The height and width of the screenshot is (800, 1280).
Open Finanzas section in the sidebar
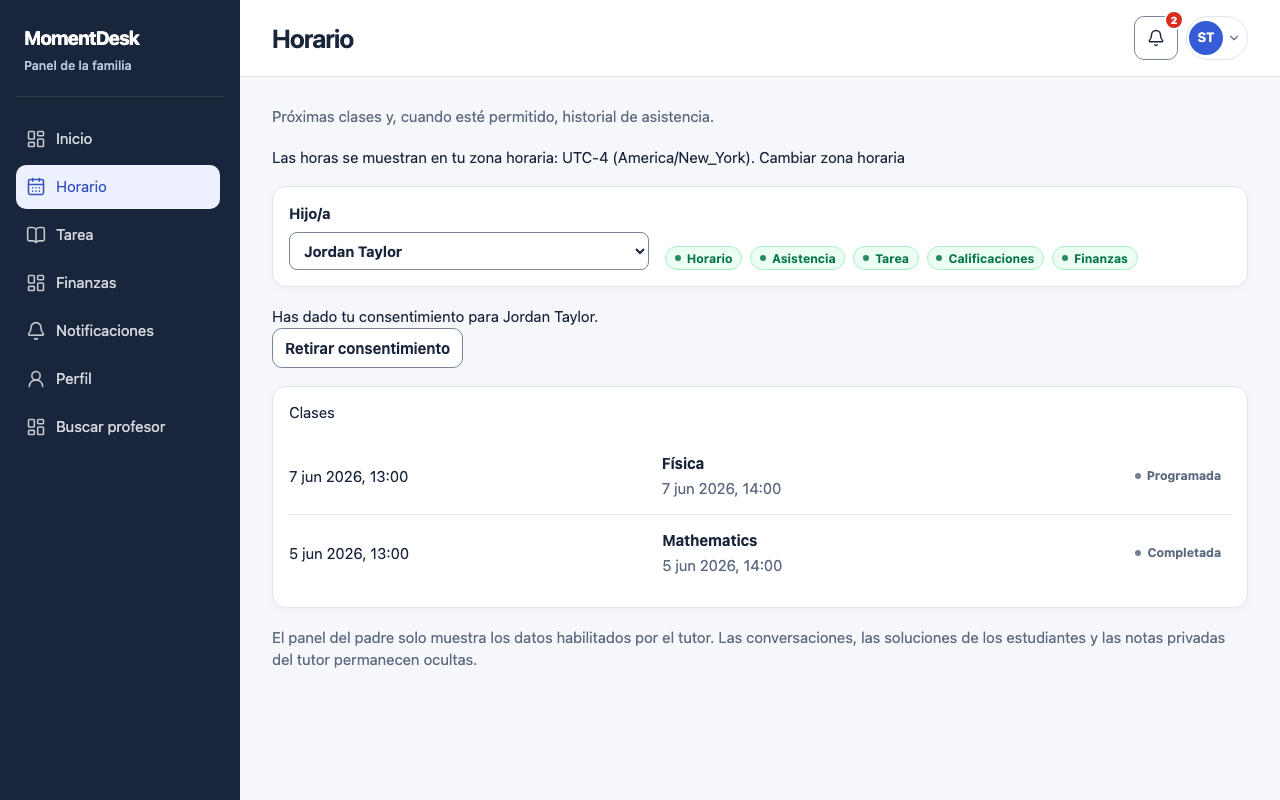[118, 283]
